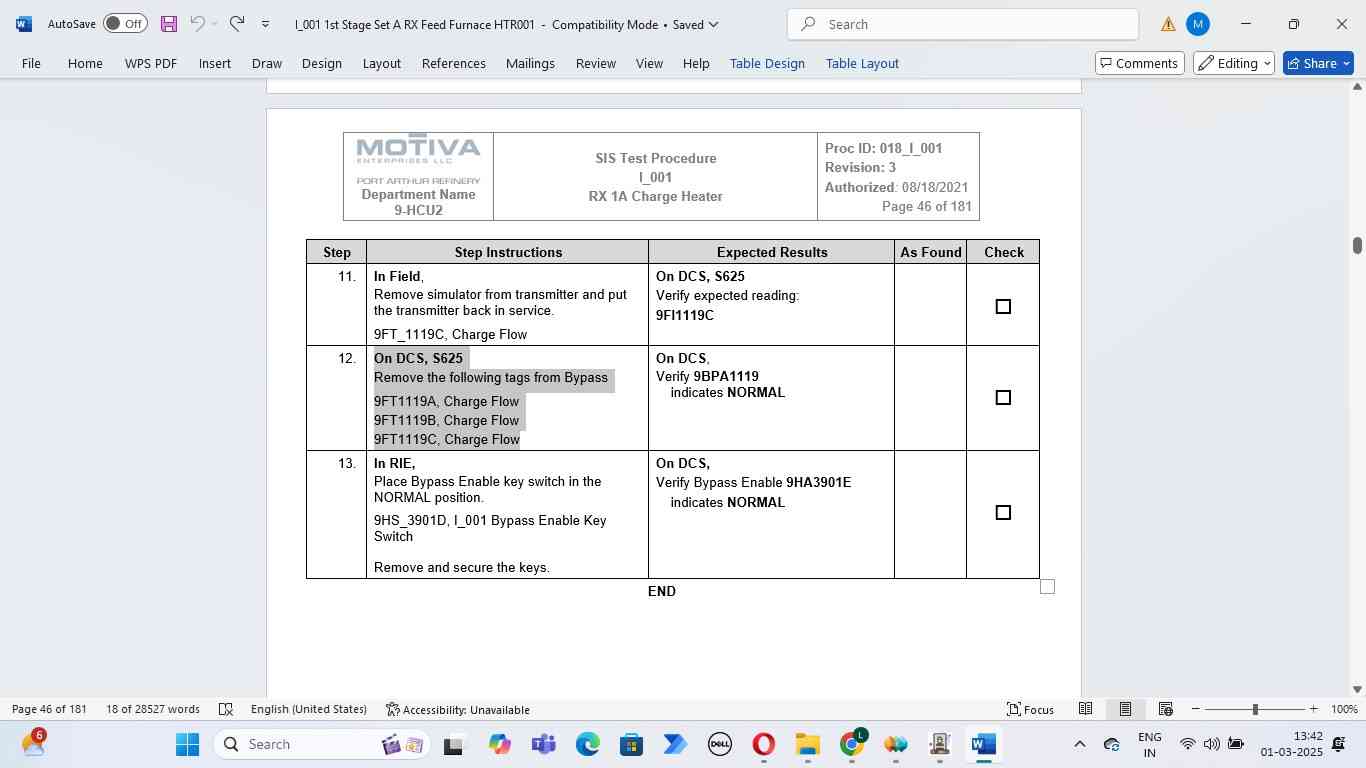Open the account profile avatar M
The image size is (1366, 768).
(1197, 24)
